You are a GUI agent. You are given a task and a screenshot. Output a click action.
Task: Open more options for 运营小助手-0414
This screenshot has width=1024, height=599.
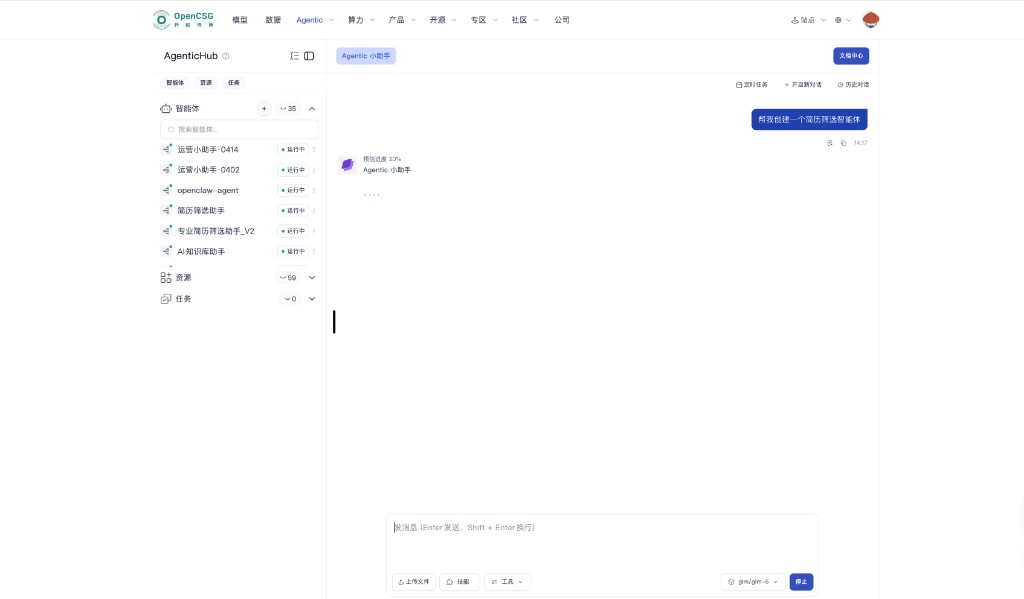pos(314,150)
